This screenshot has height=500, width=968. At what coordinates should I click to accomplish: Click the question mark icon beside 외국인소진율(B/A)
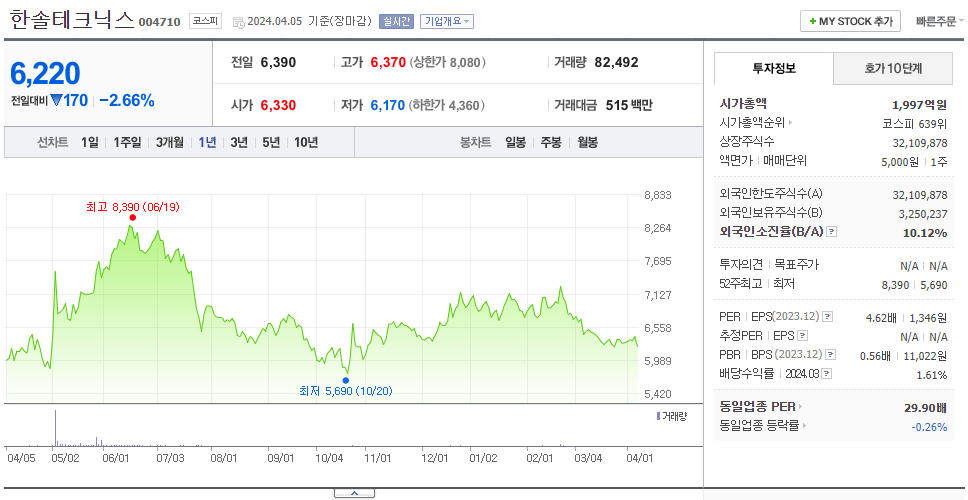click(832, 232)
